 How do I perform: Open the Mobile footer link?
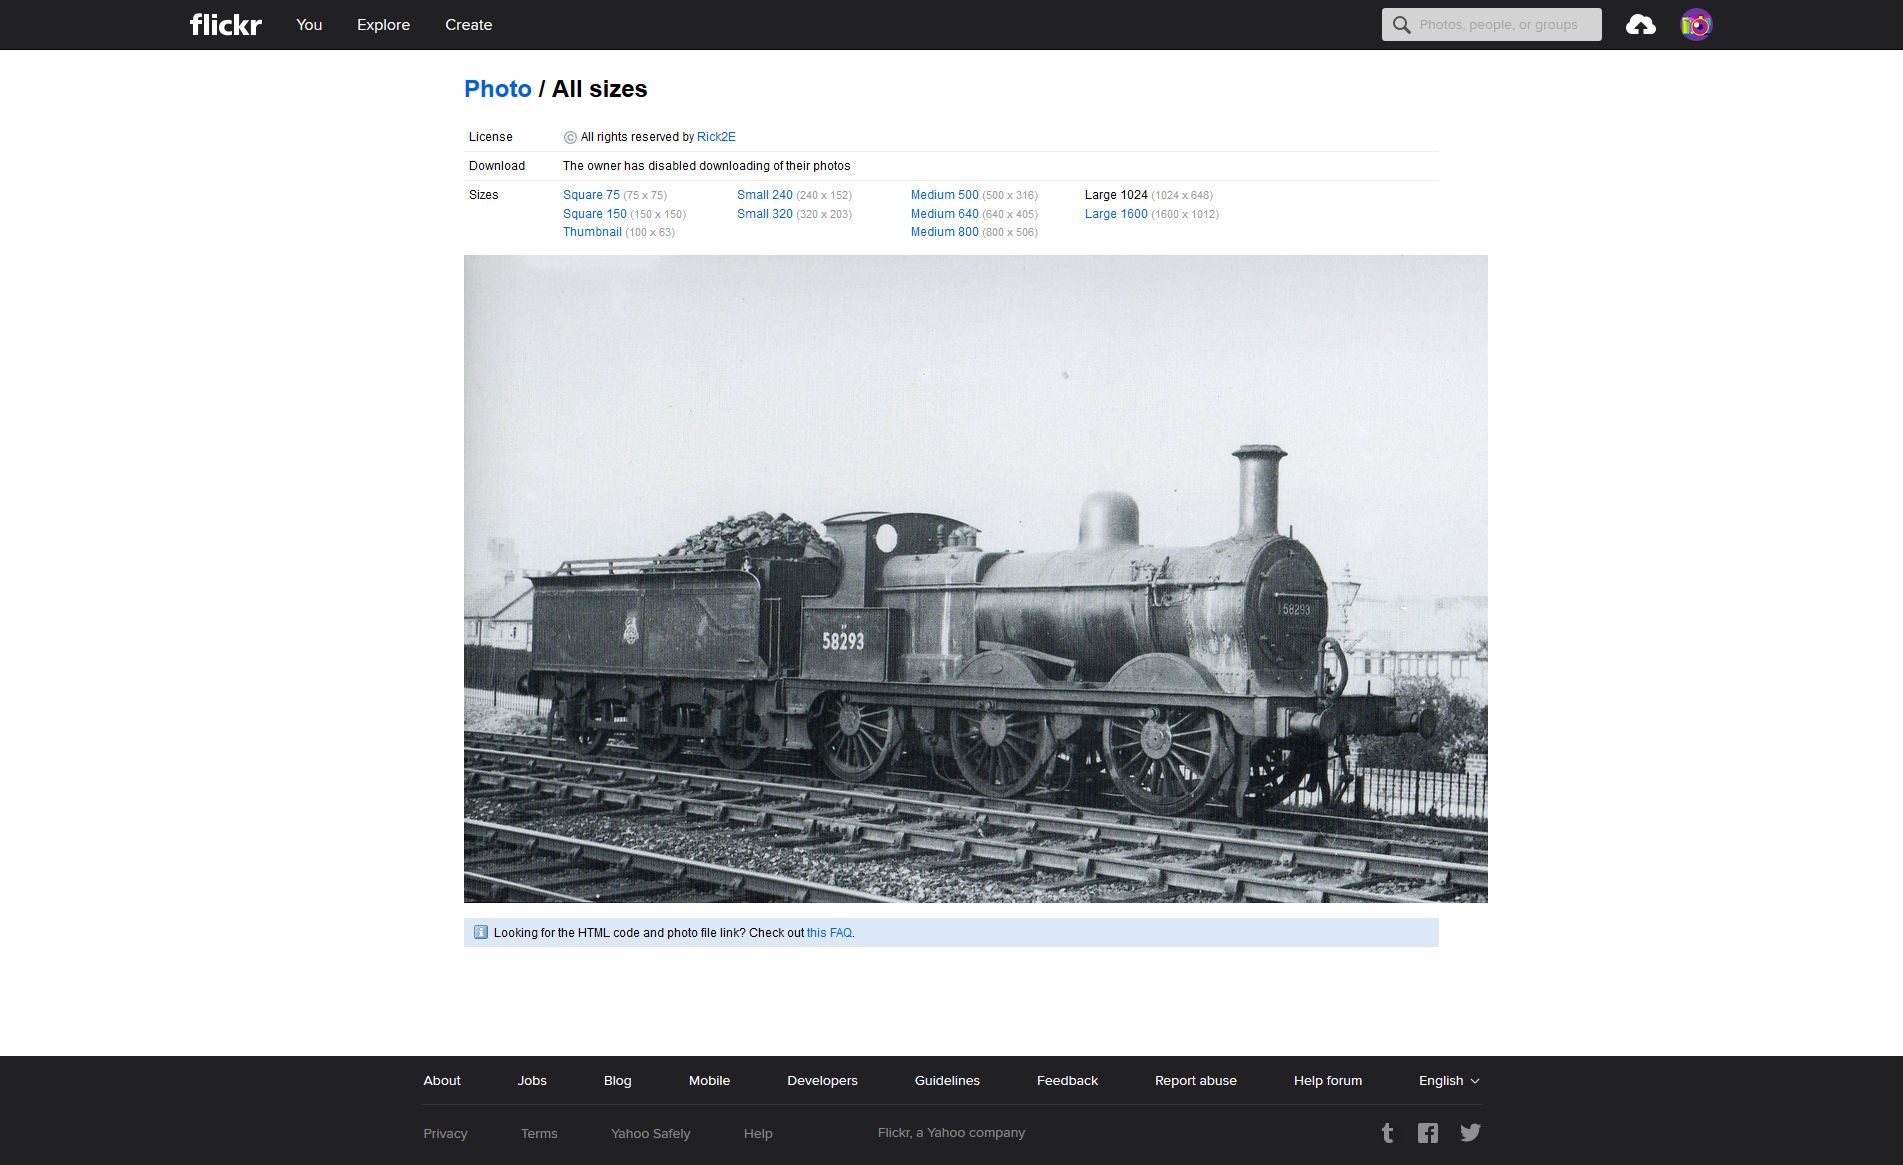709,1081
